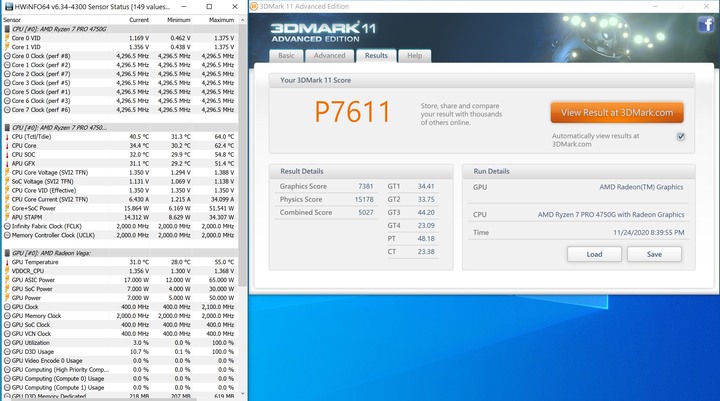
Task: Click the GPU ASIC Power lightning icon
Action: point(7,280)
